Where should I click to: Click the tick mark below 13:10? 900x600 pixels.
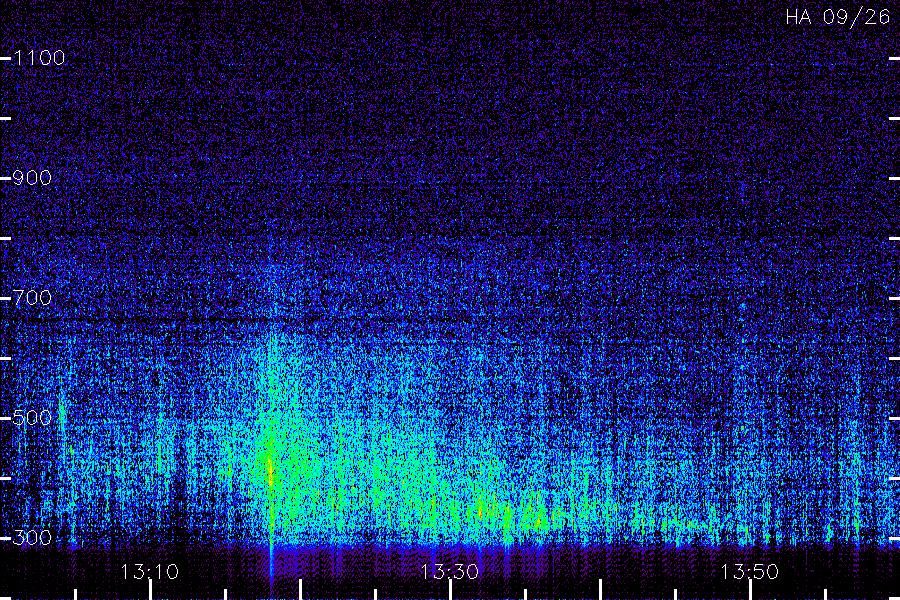tap(150, 590)
